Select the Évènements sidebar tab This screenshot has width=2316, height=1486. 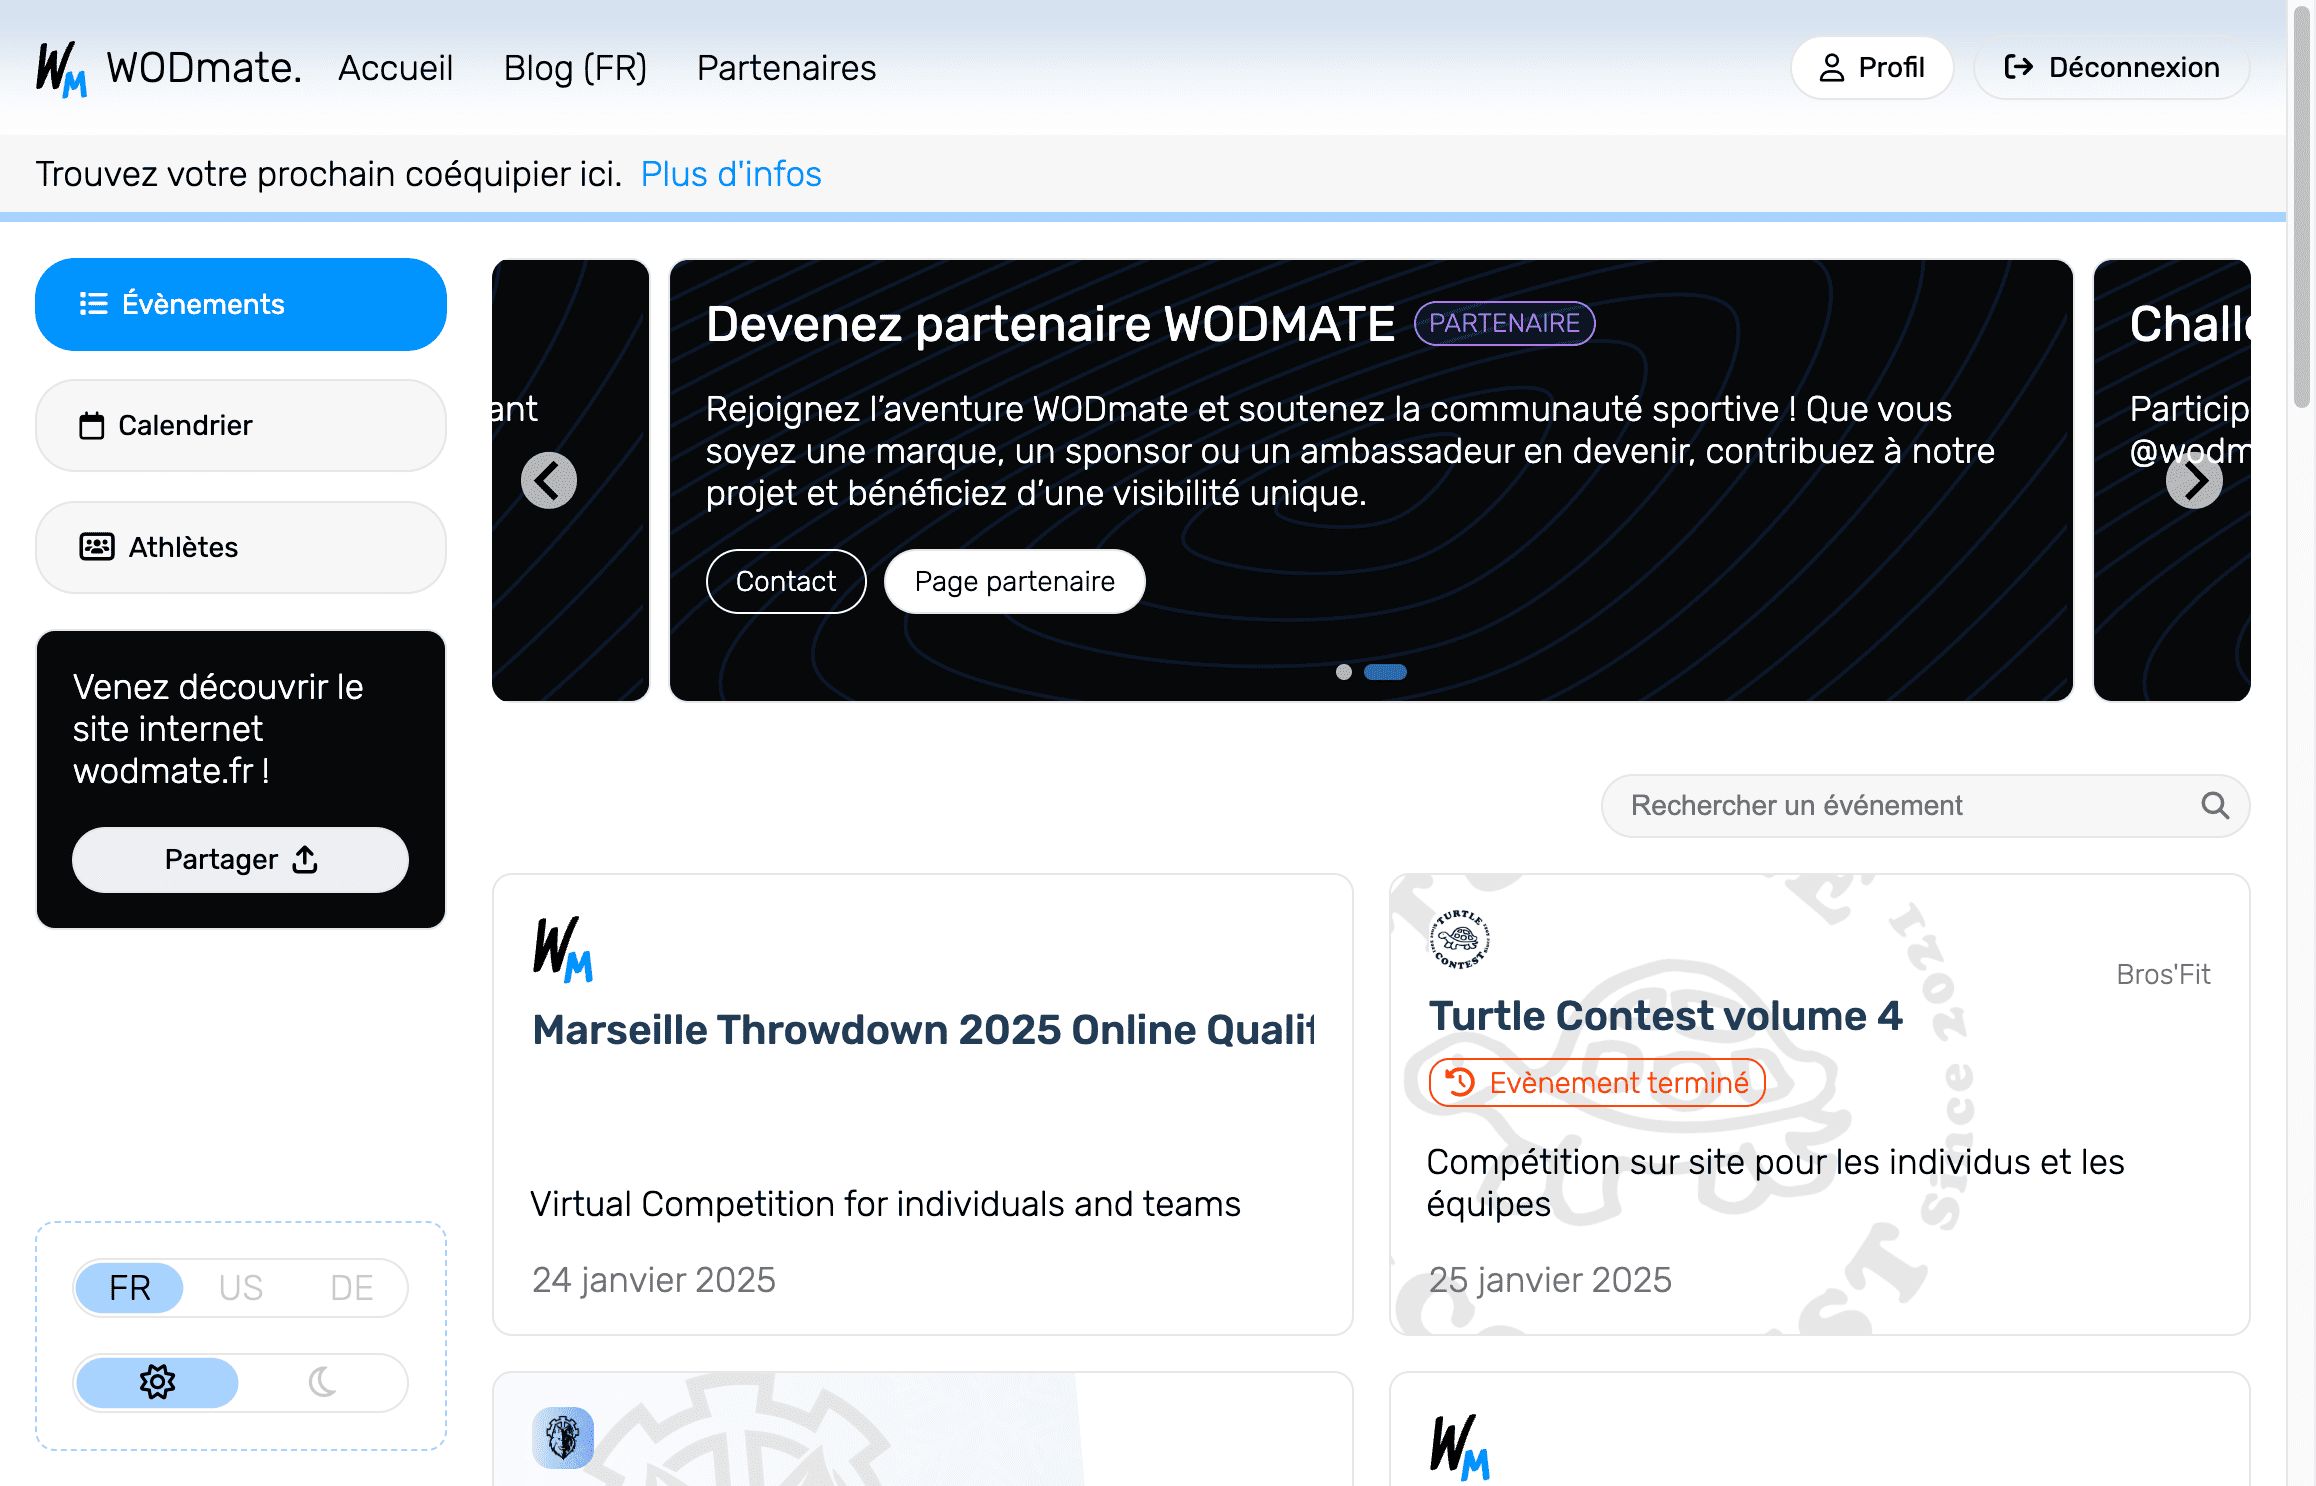[x=241, y=304]
